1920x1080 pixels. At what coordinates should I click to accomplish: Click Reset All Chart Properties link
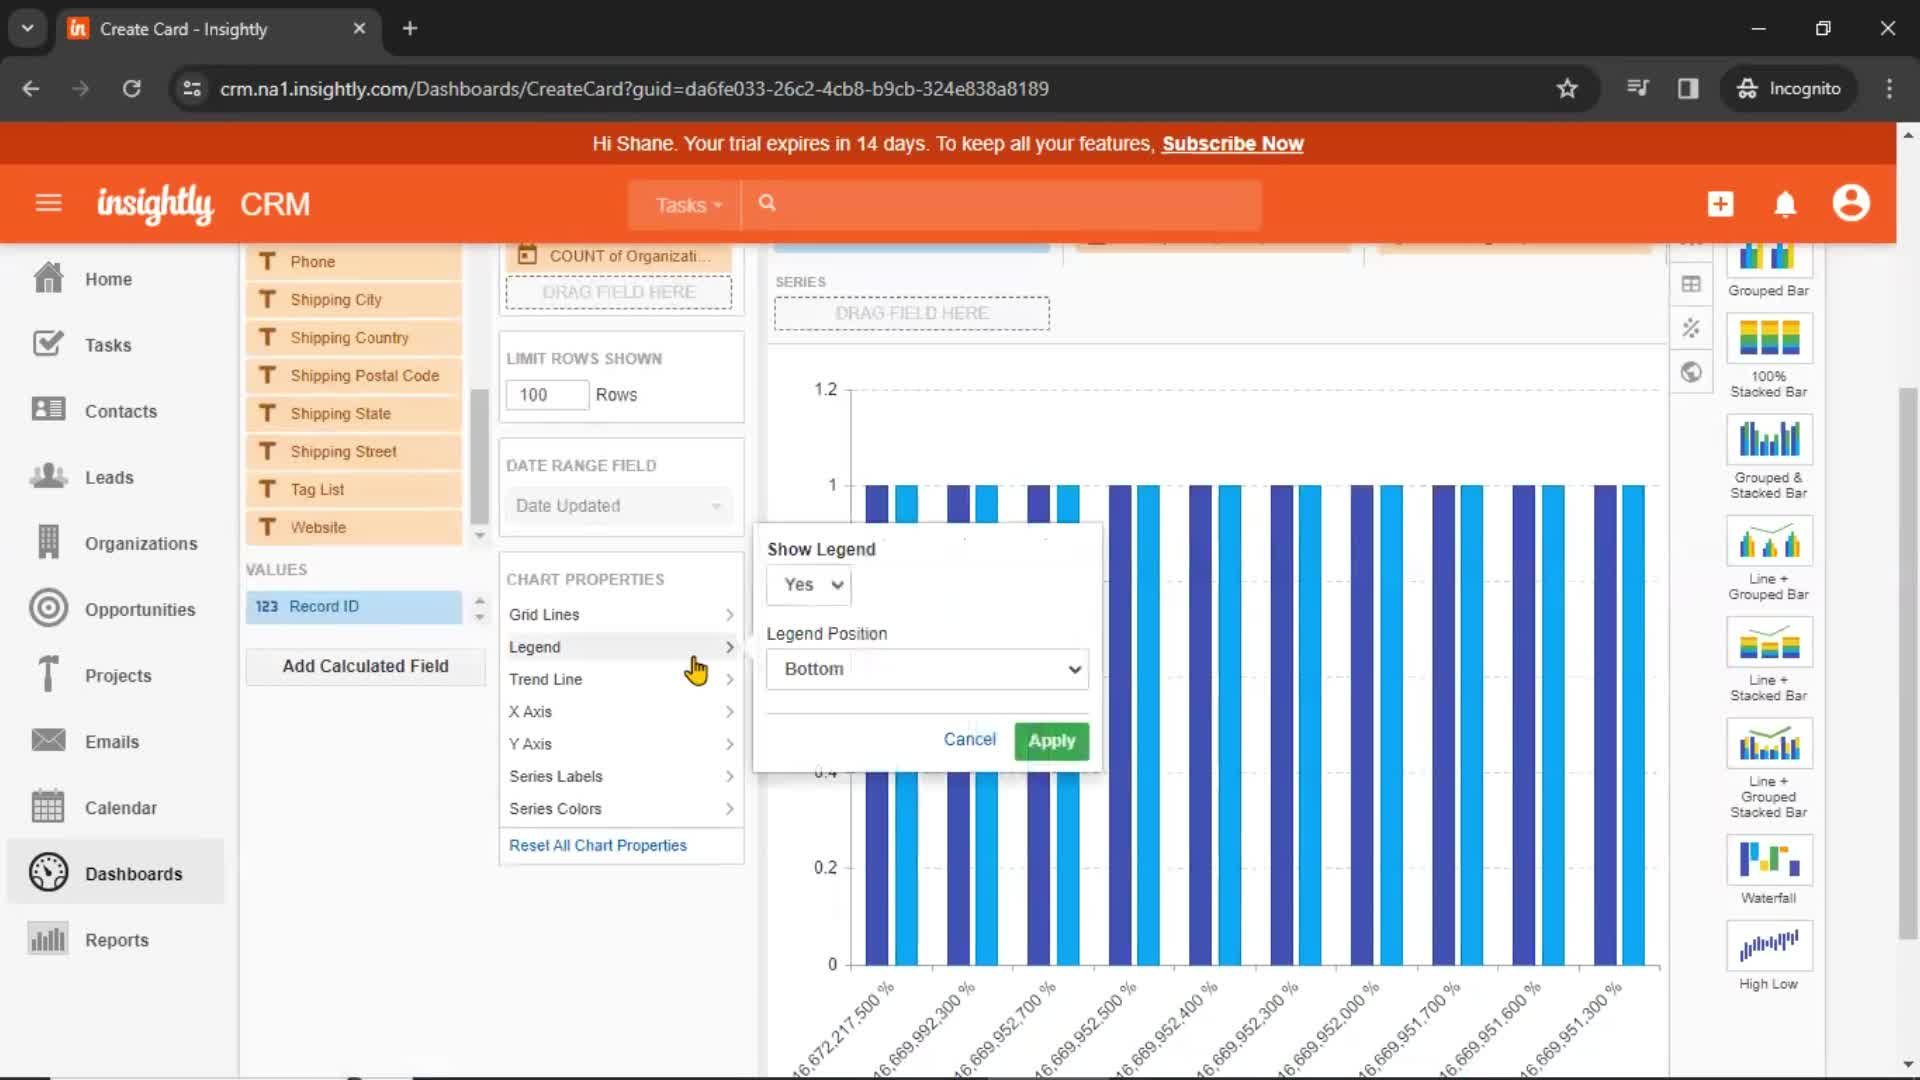point(597,844)
